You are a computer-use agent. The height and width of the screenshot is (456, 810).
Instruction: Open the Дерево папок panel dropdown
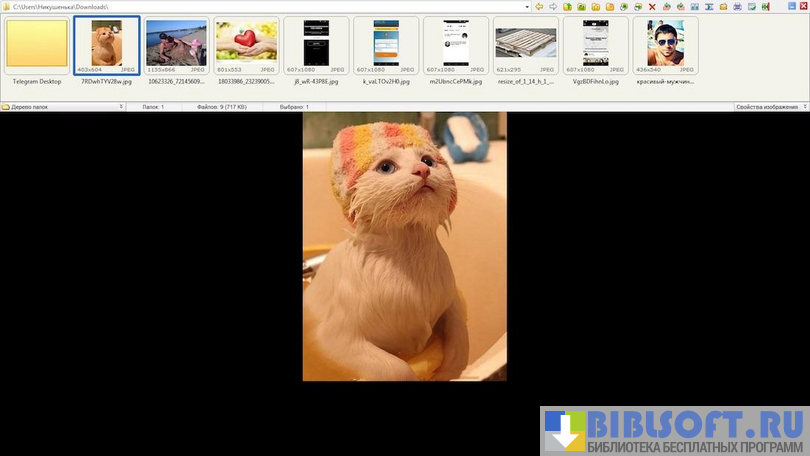121,106
